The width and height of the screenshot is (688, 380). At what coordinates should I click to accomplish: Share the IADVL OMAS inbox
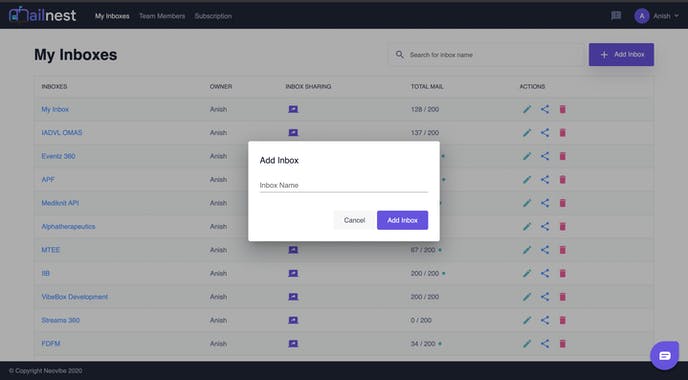545,133
